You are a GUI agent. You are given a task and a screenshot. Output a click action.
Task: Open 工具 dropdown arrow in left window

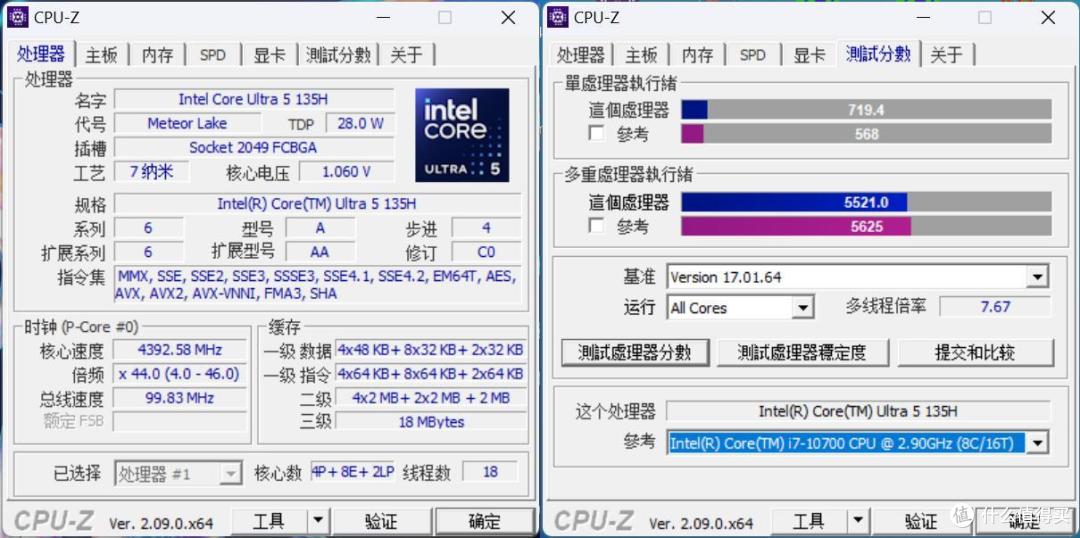(317, 520)
